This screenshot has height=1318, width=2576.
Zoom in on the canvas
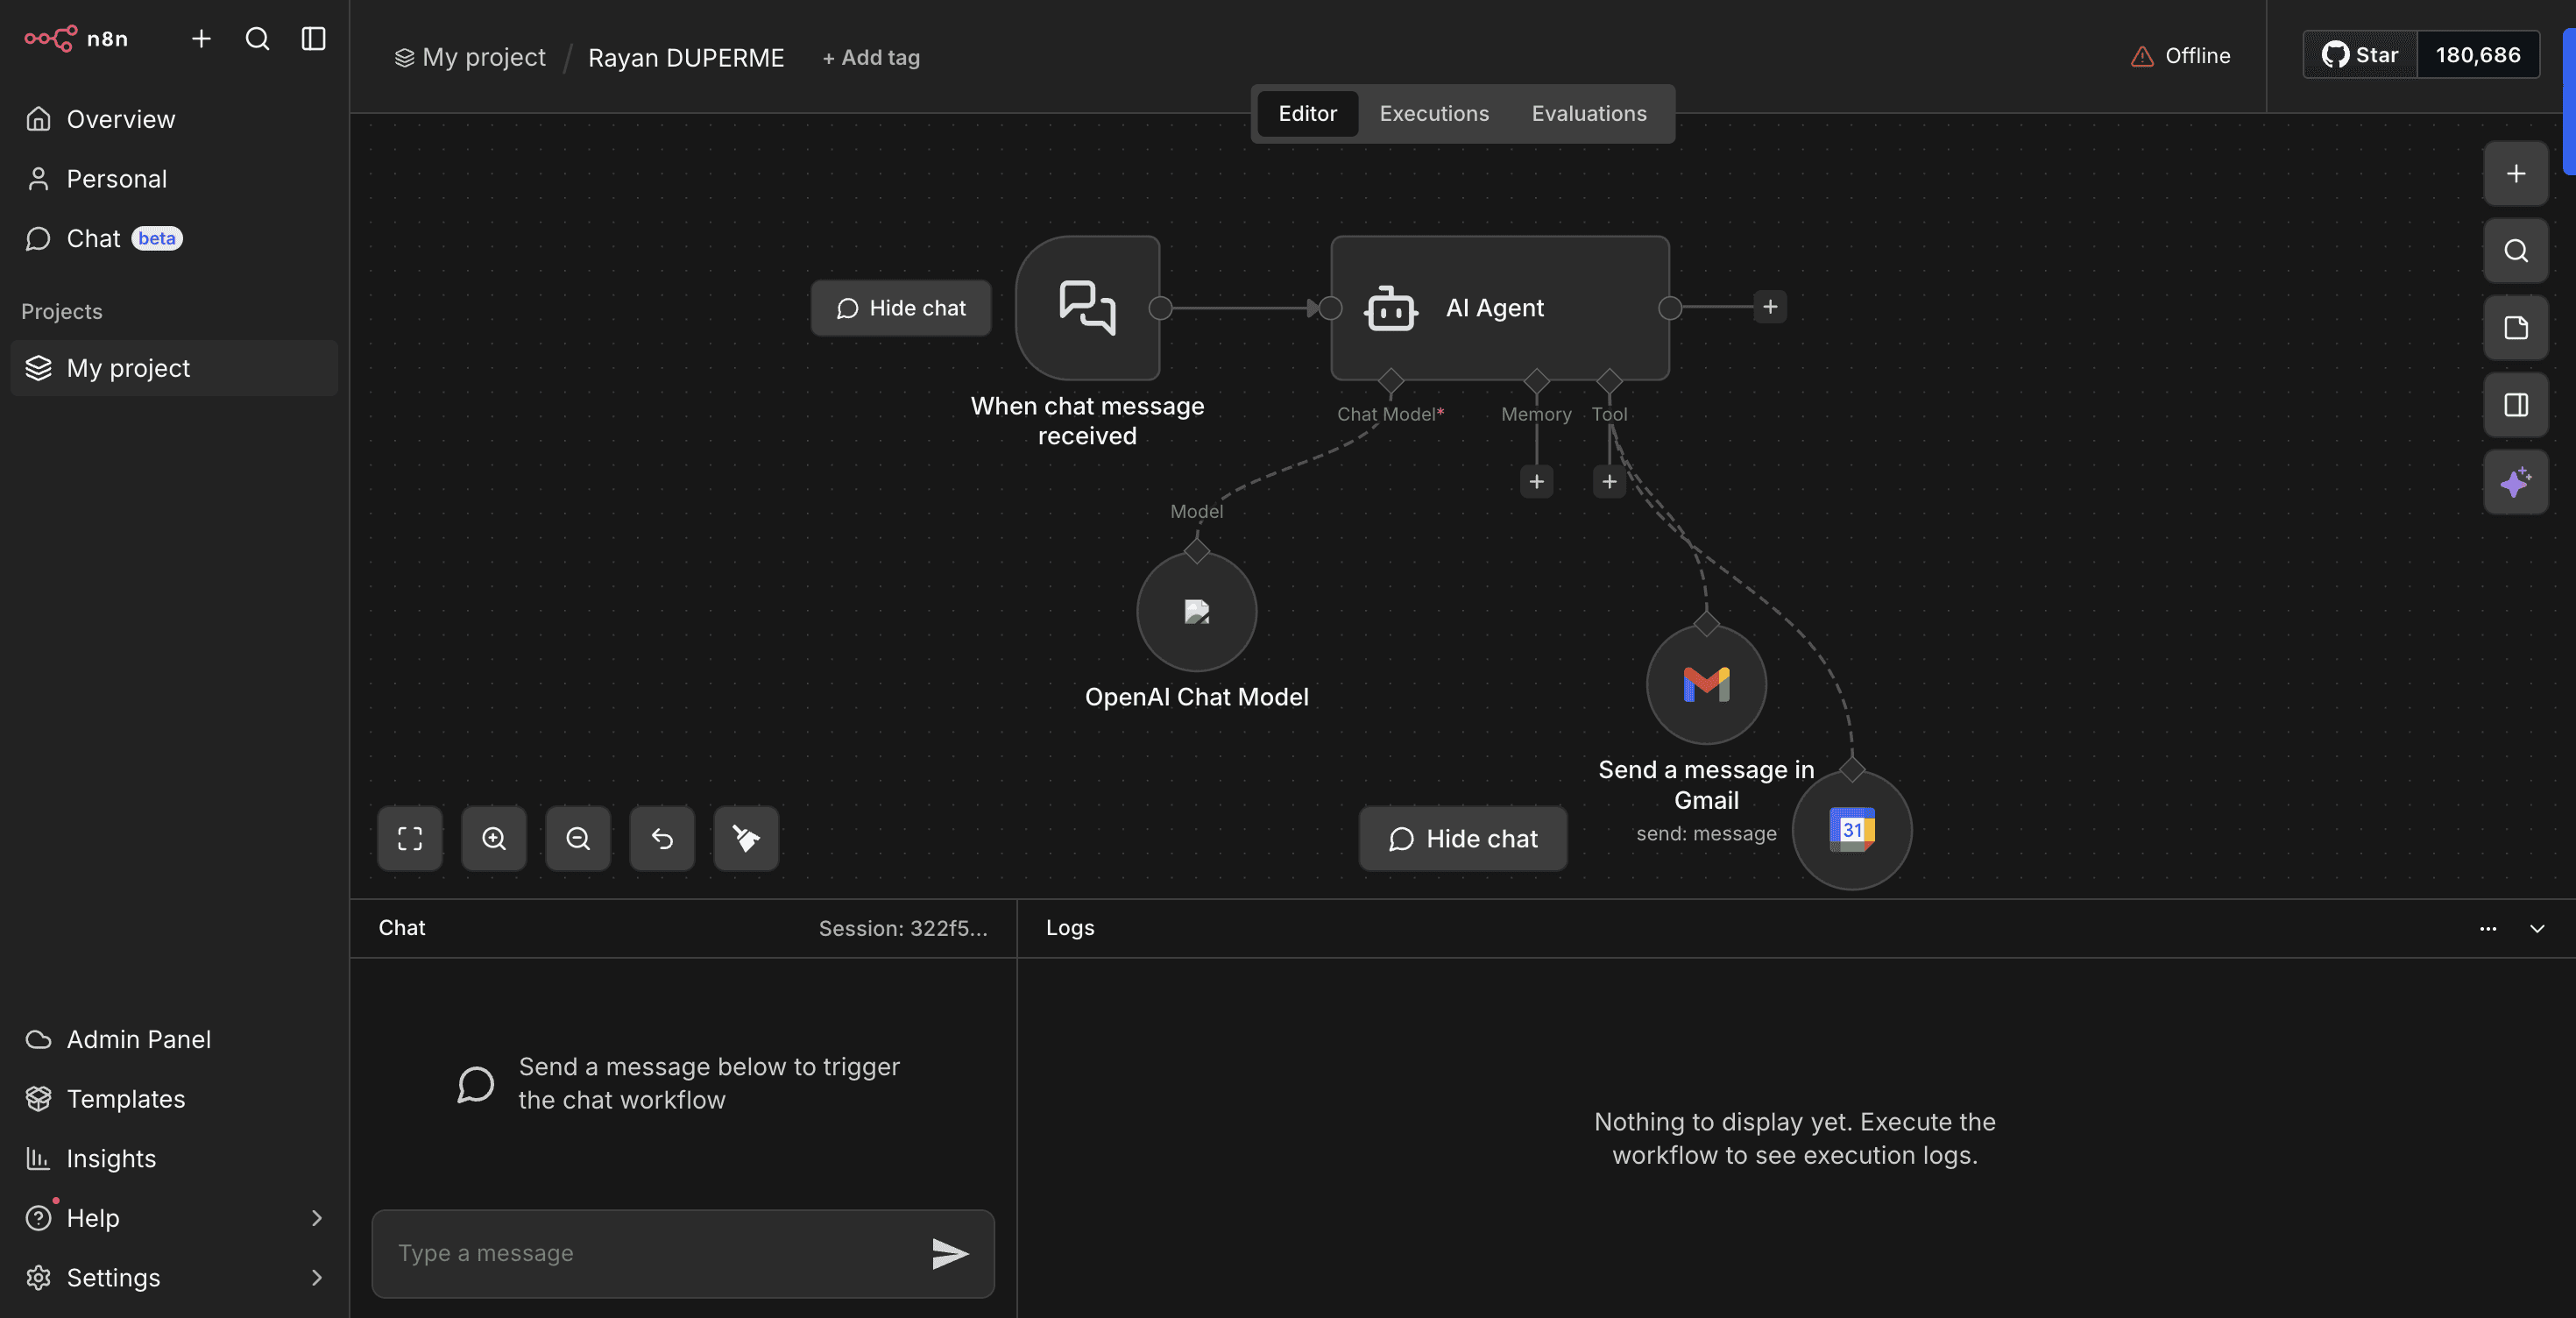tap(494, 838)
